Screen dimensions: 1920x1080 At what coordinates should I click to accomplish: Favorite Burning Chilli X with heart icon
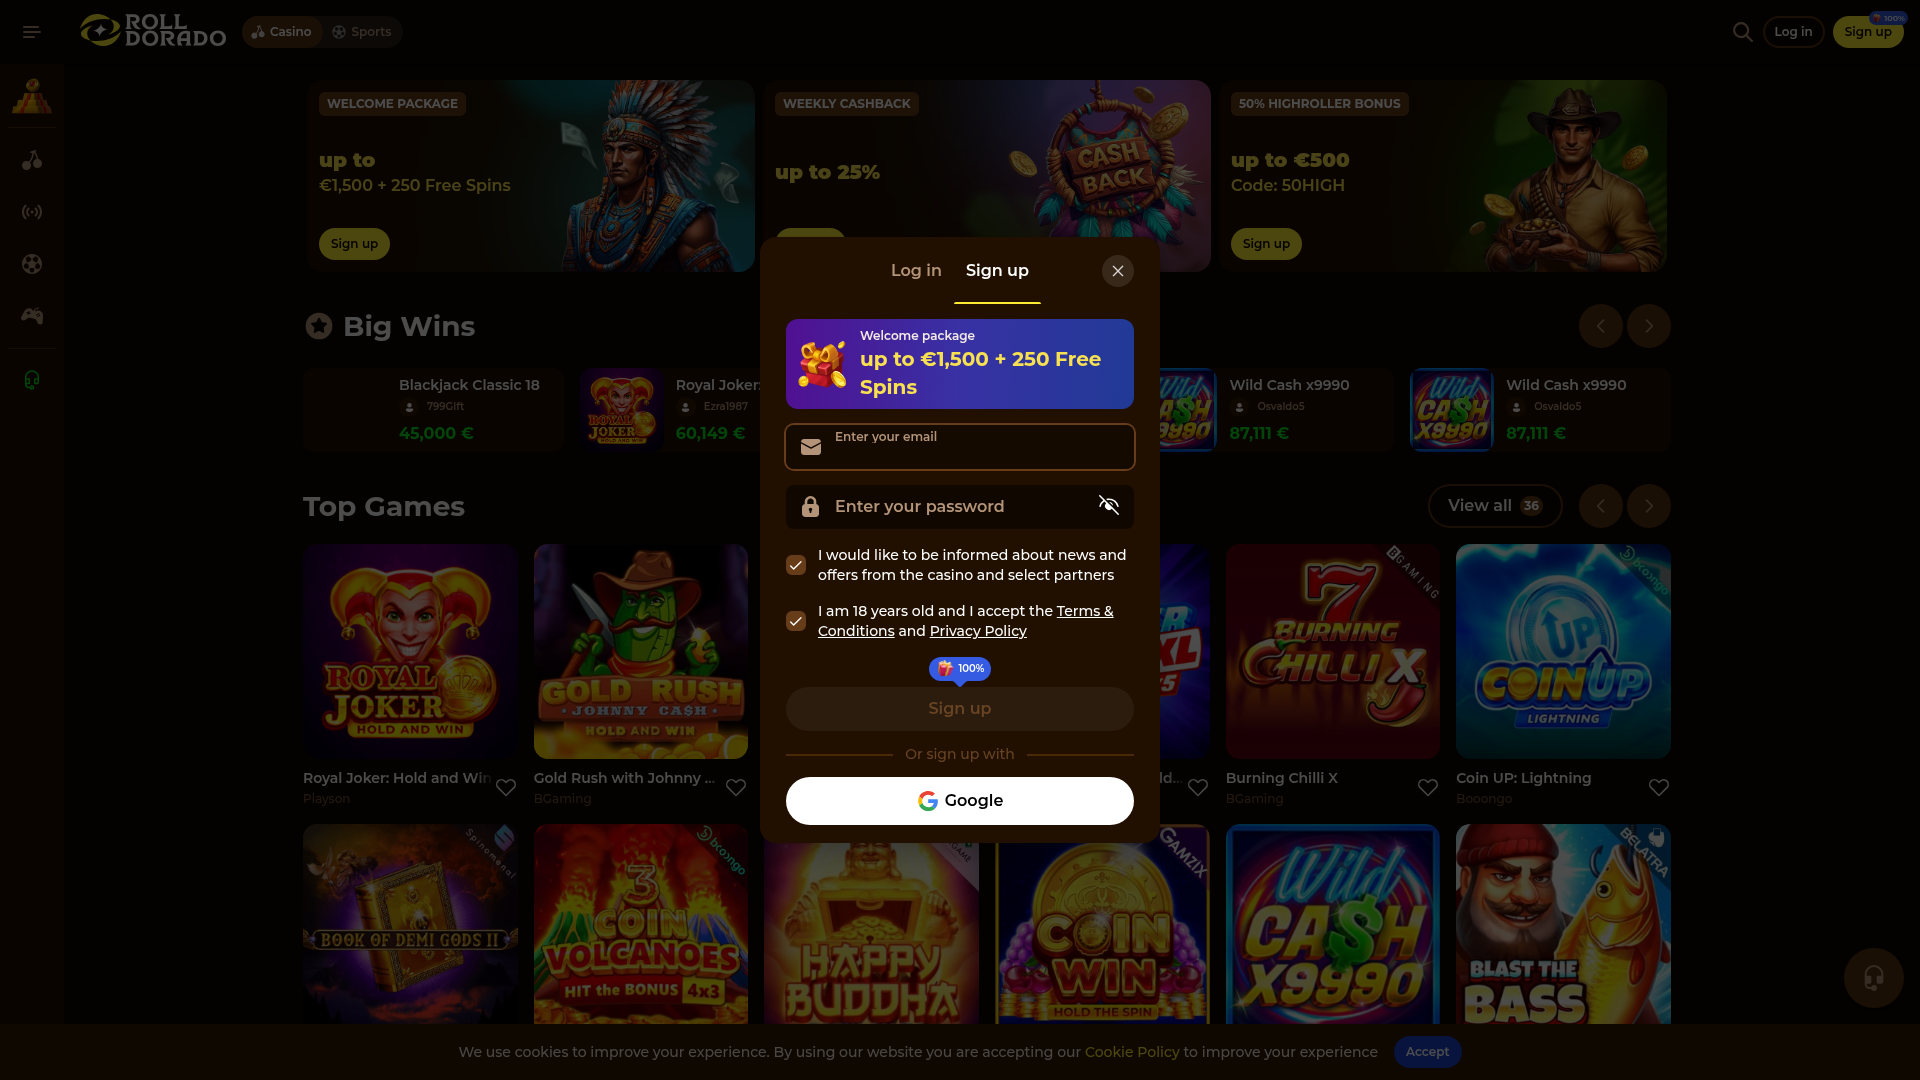pos(1428,788)
